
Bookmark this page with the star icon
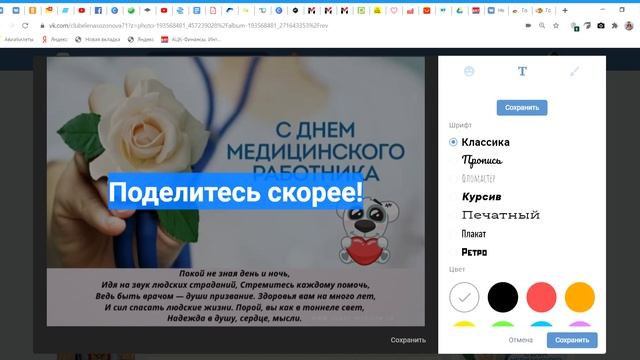[x=556, y=25]
